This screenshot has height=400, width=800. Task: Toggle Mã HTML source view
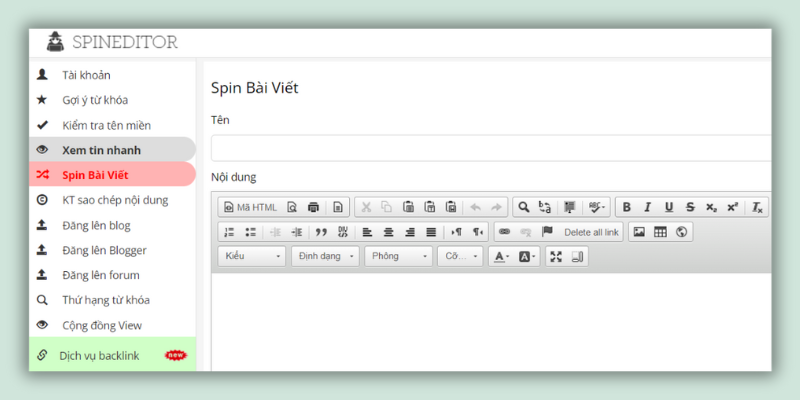pyautogui.click(x=251, y=207)
